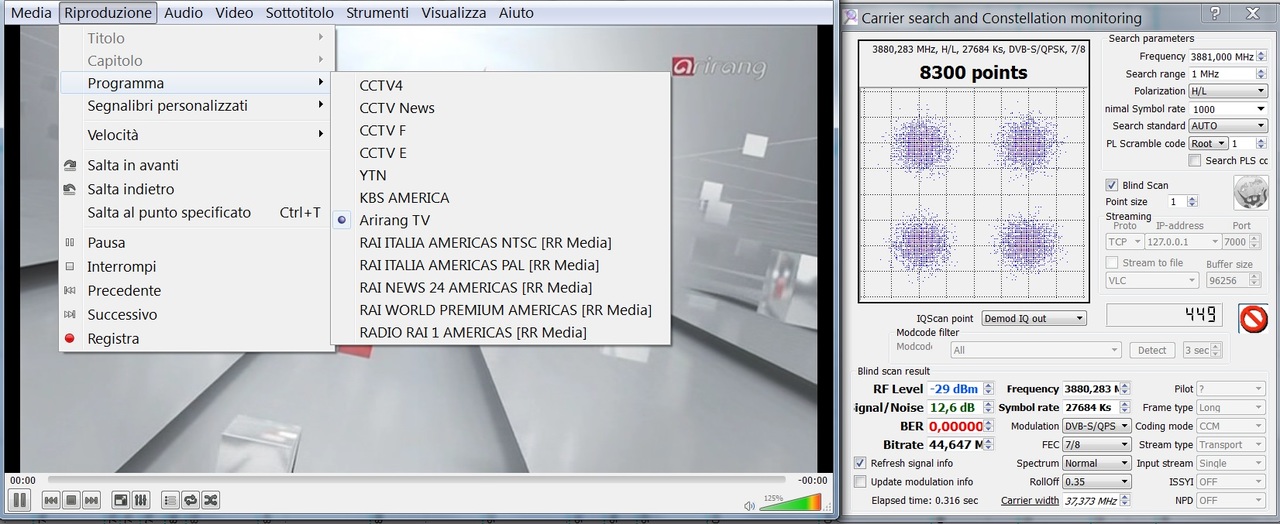
Task: Click the Search range 1 MHz field
Action: point(1228,74)
